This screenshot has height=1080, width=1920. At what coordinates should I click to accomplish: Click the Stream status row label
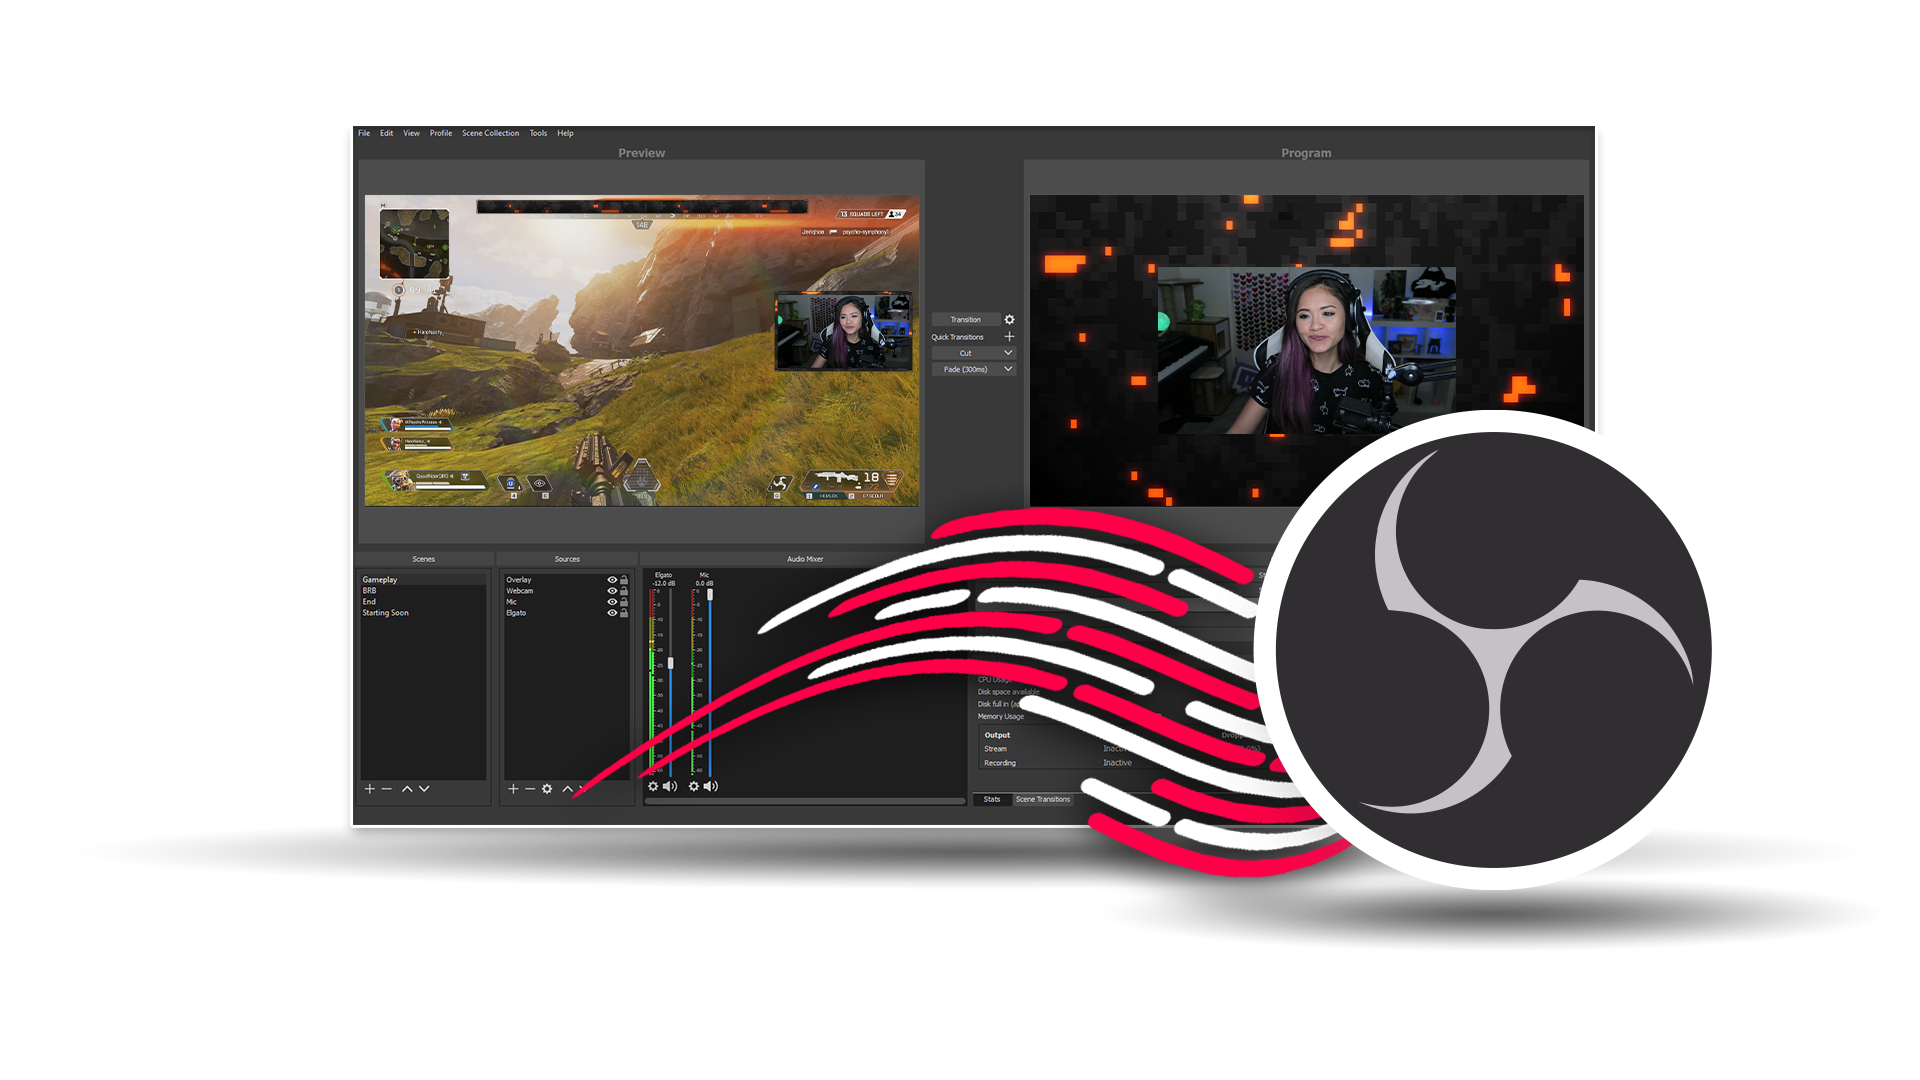click(x=996, y=749)
